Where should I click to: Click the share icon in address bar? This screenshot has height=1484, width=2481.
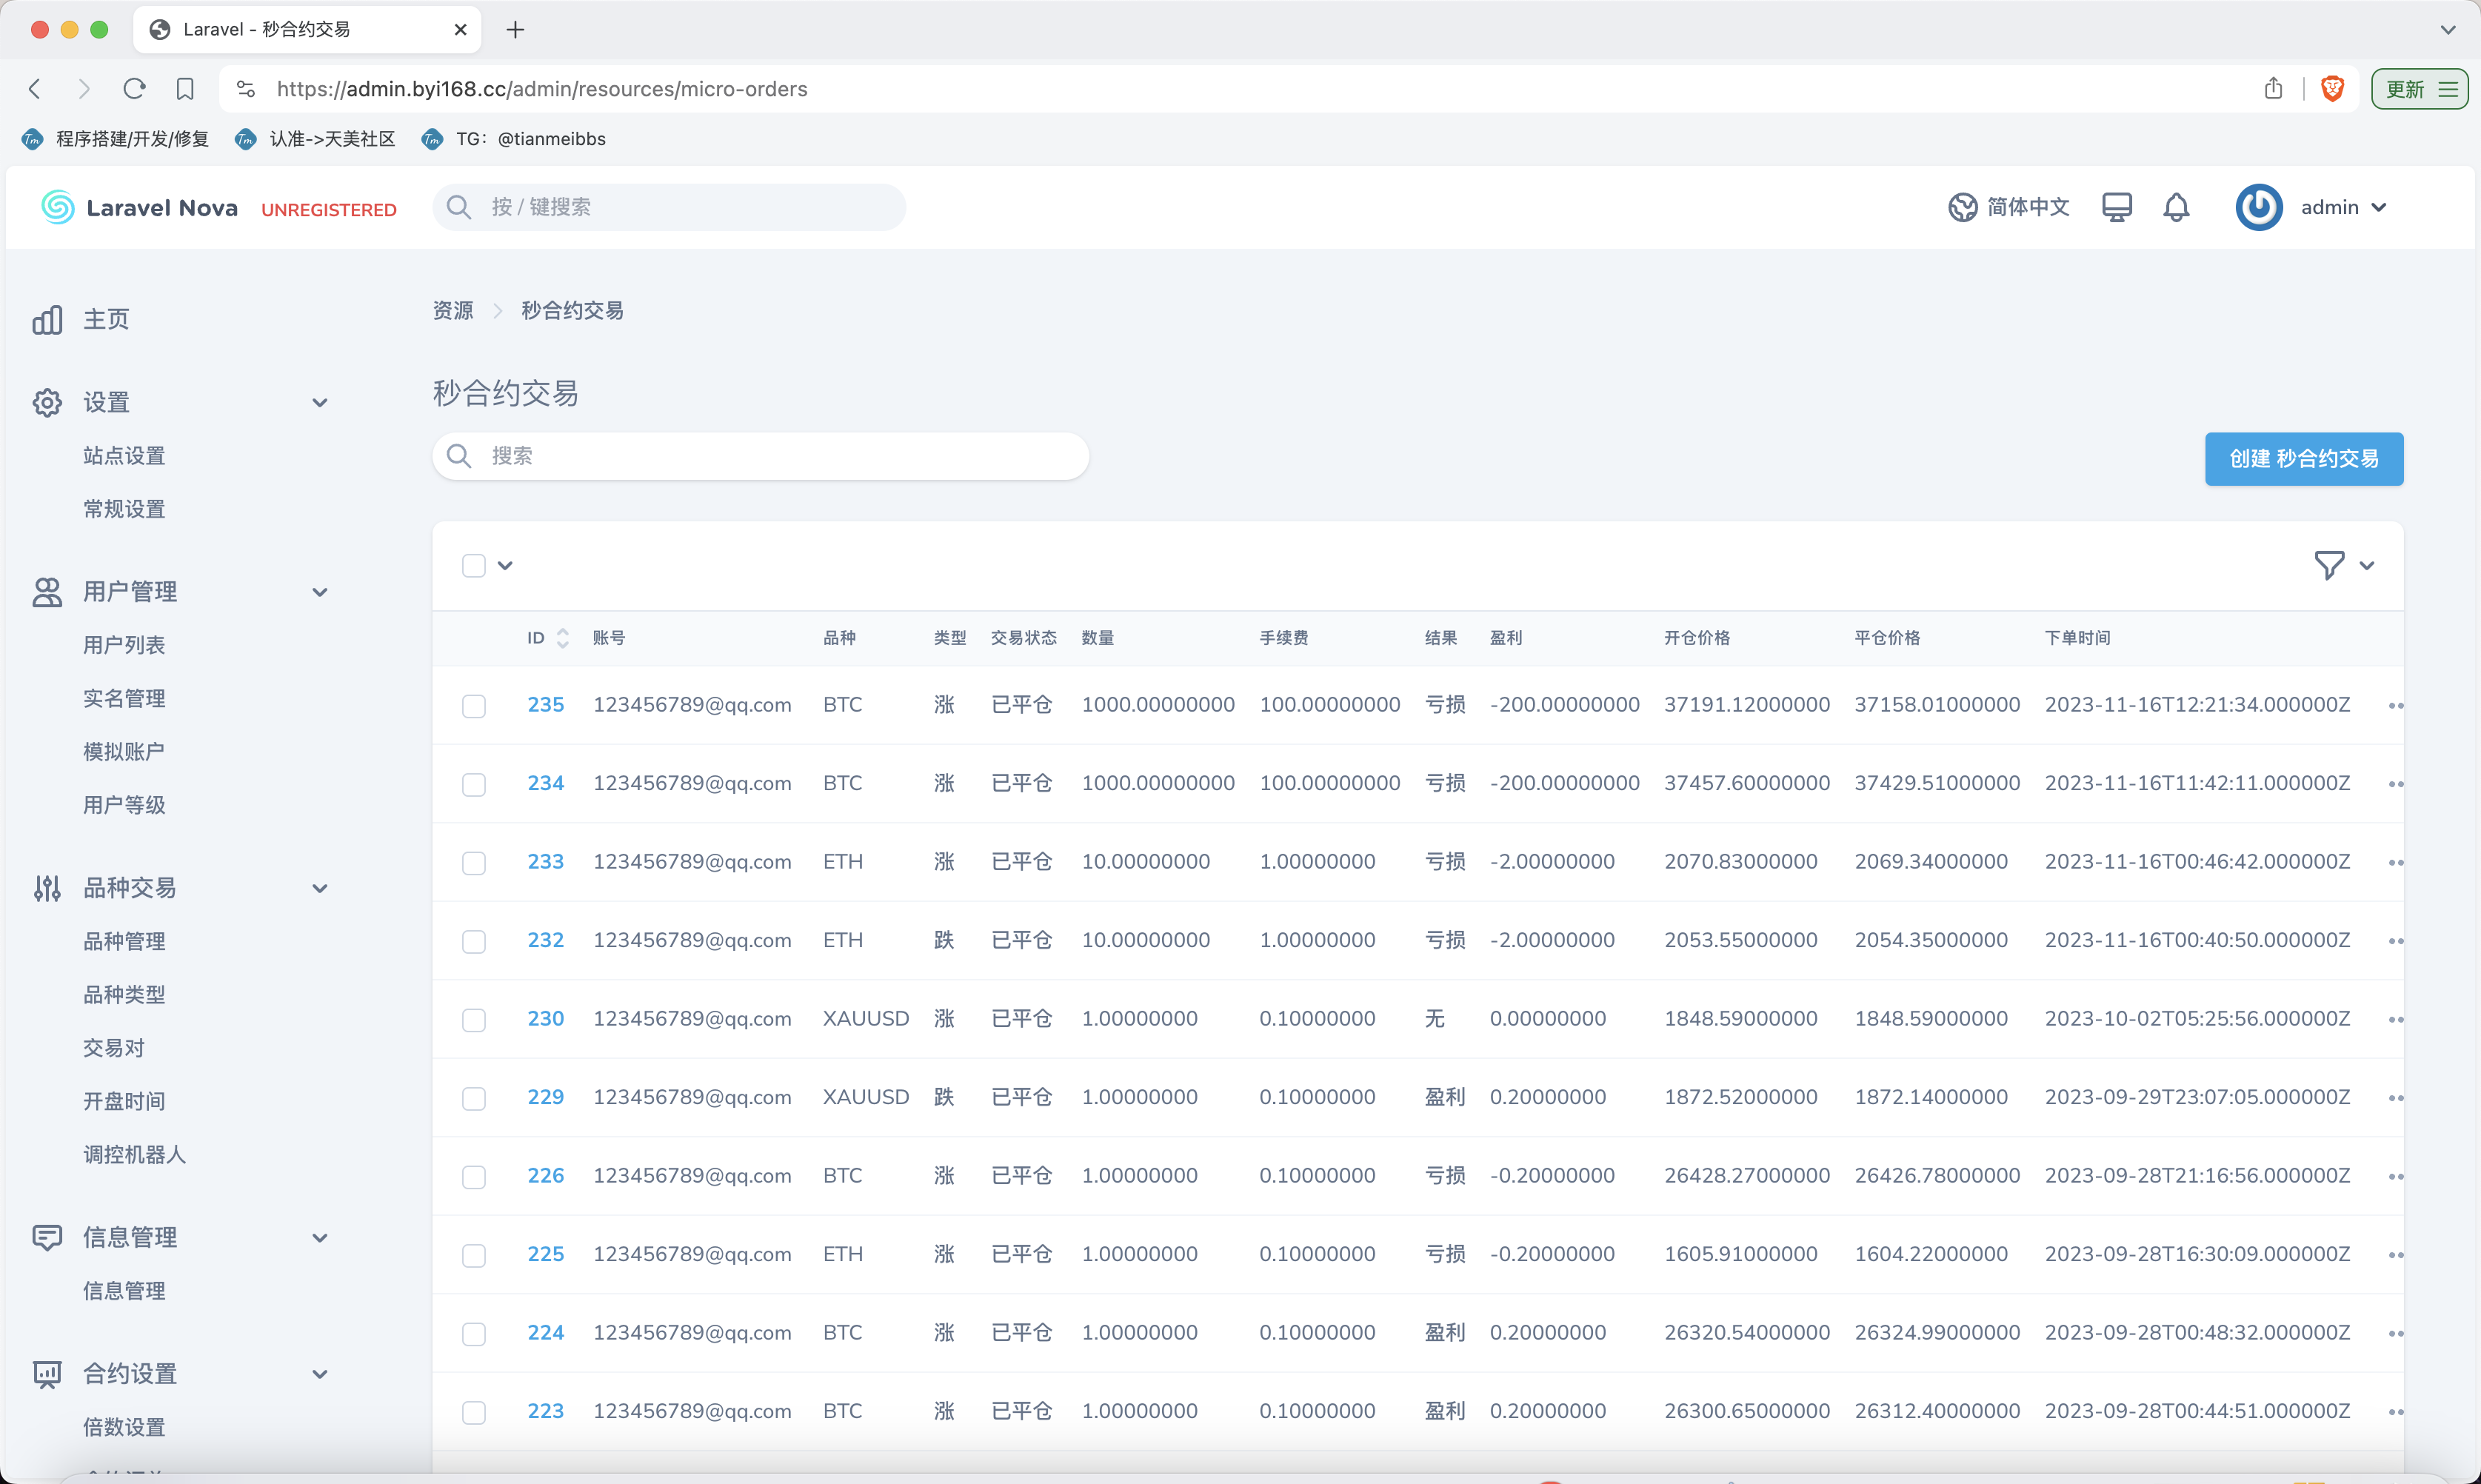(2273, 89)
